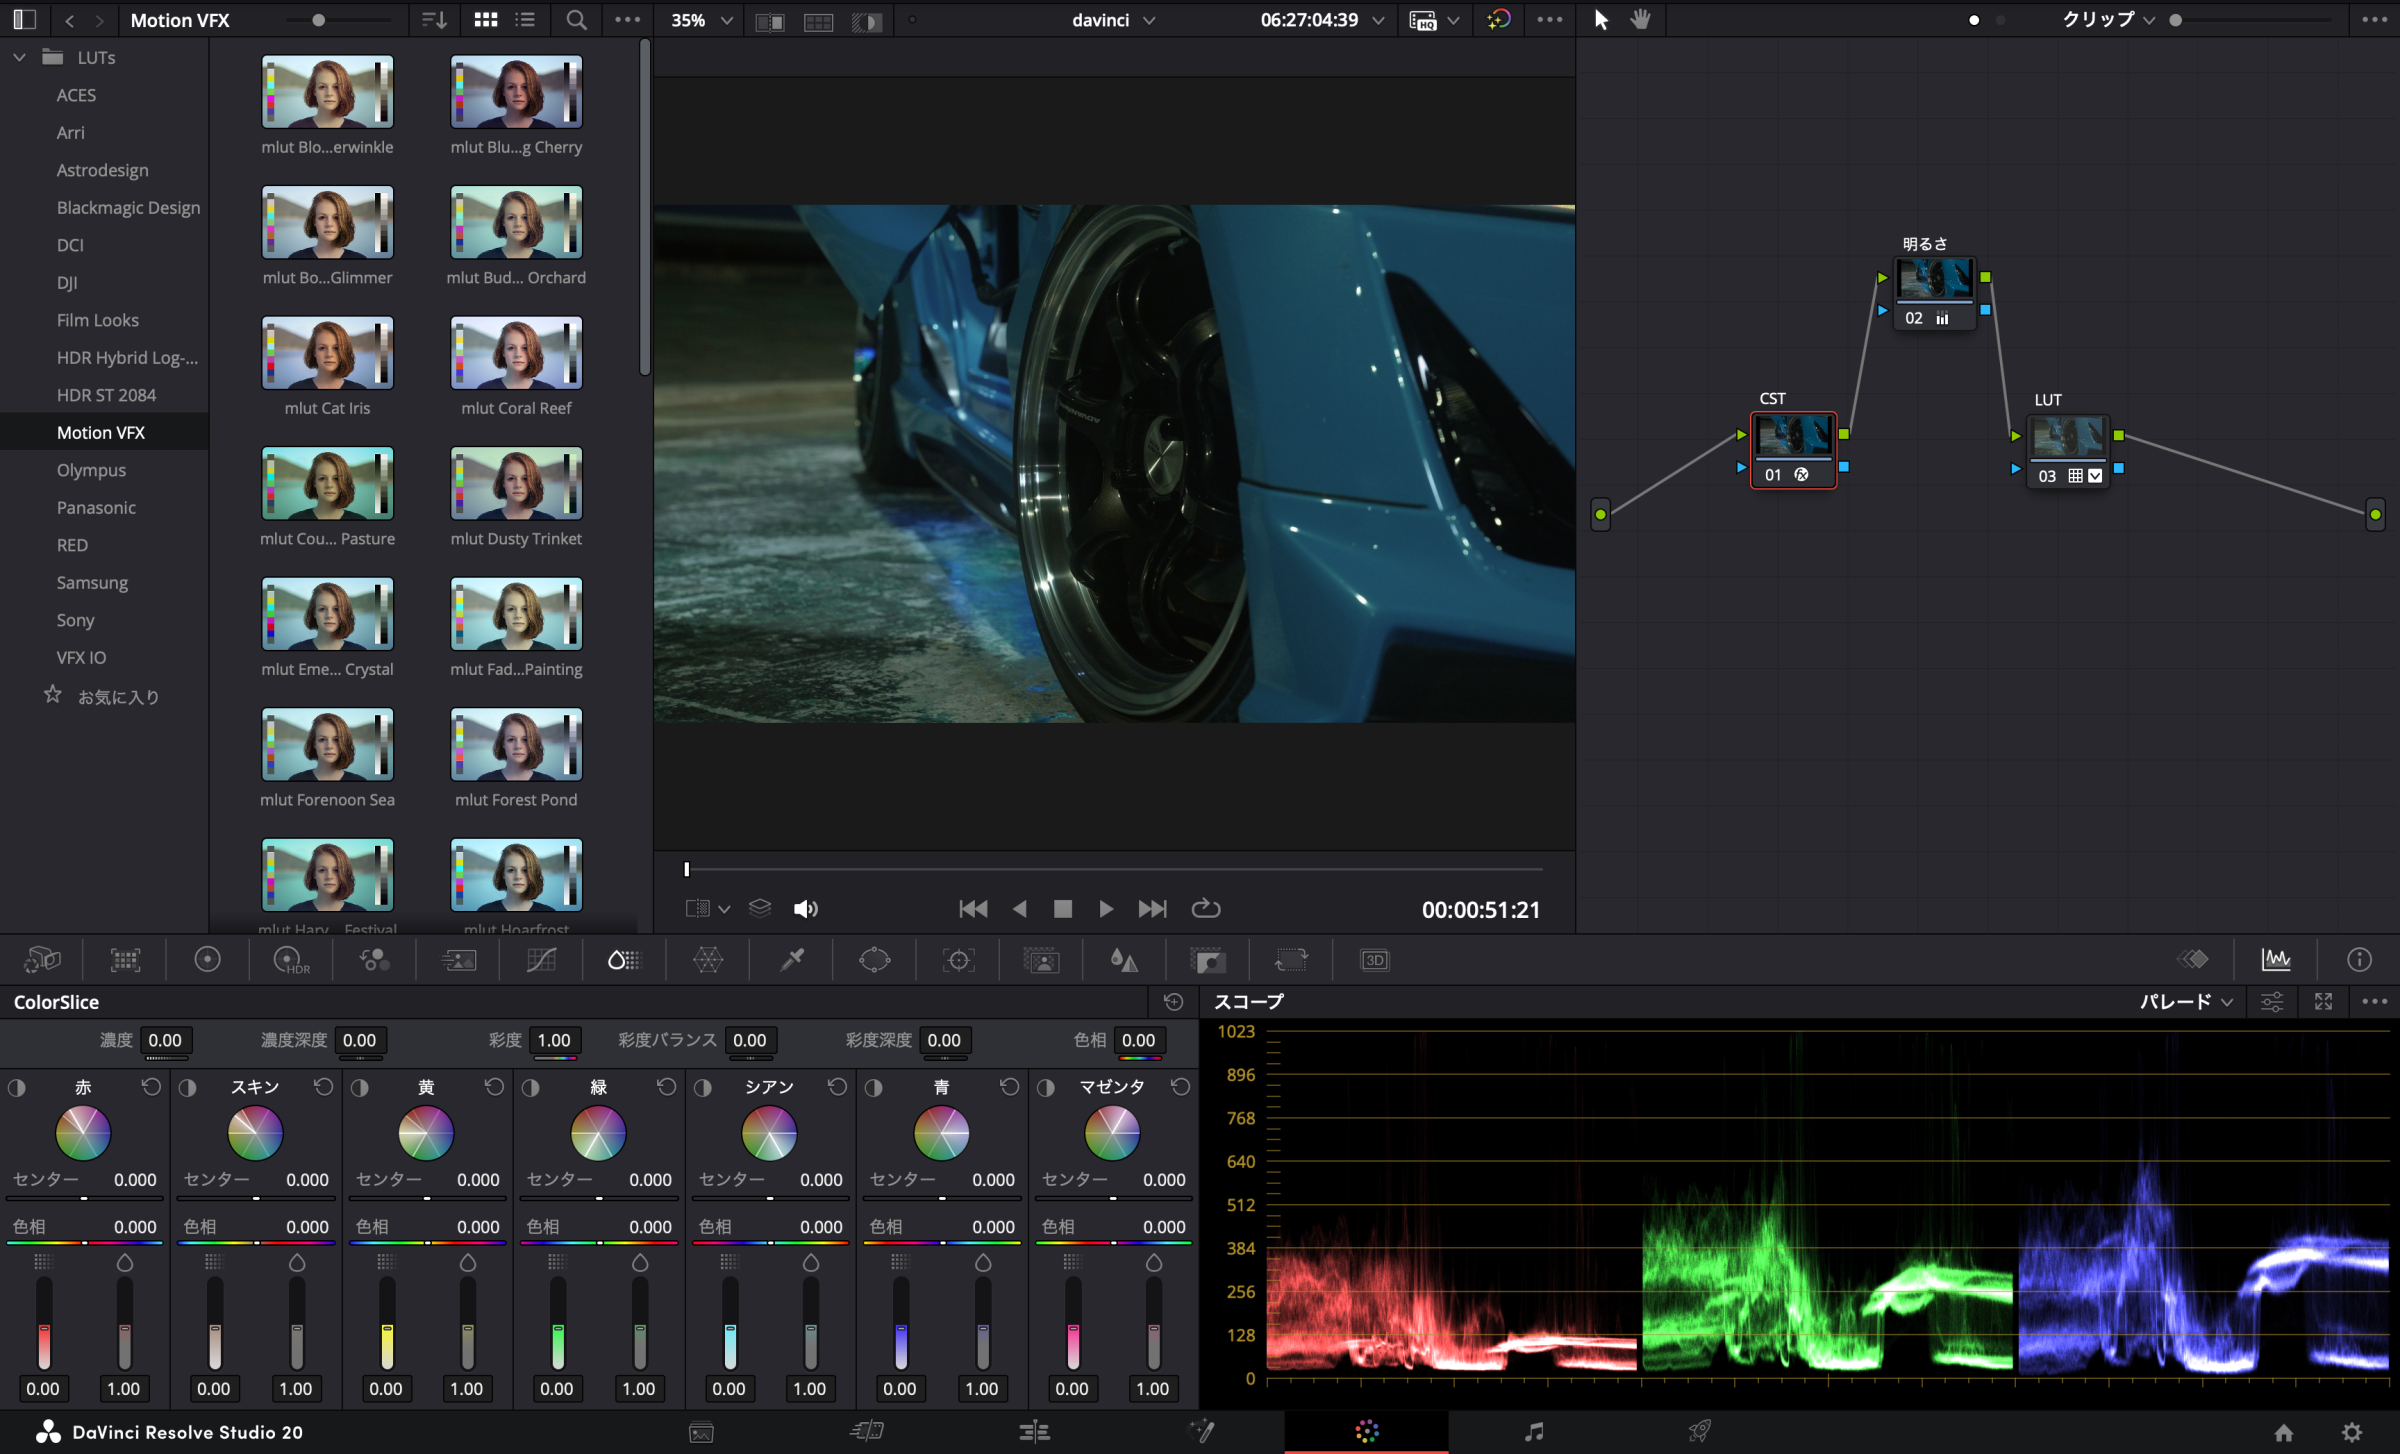Switch to the Fairlight page tab
This screenshot has width=2400, height=1454.
pyautogui.click(x=1534, y=1432)
